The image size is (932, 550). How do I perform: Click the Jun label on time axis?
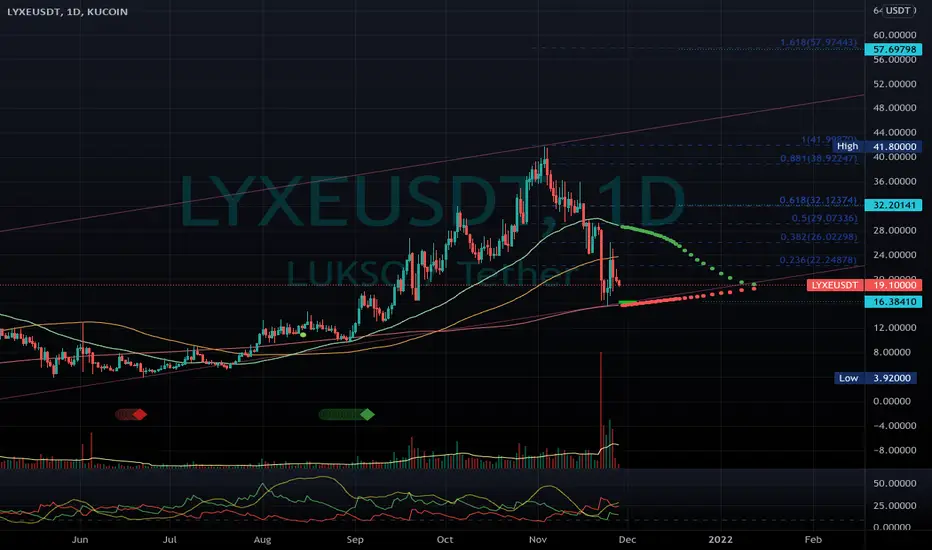pyautogui.click(x=80, y=540)
